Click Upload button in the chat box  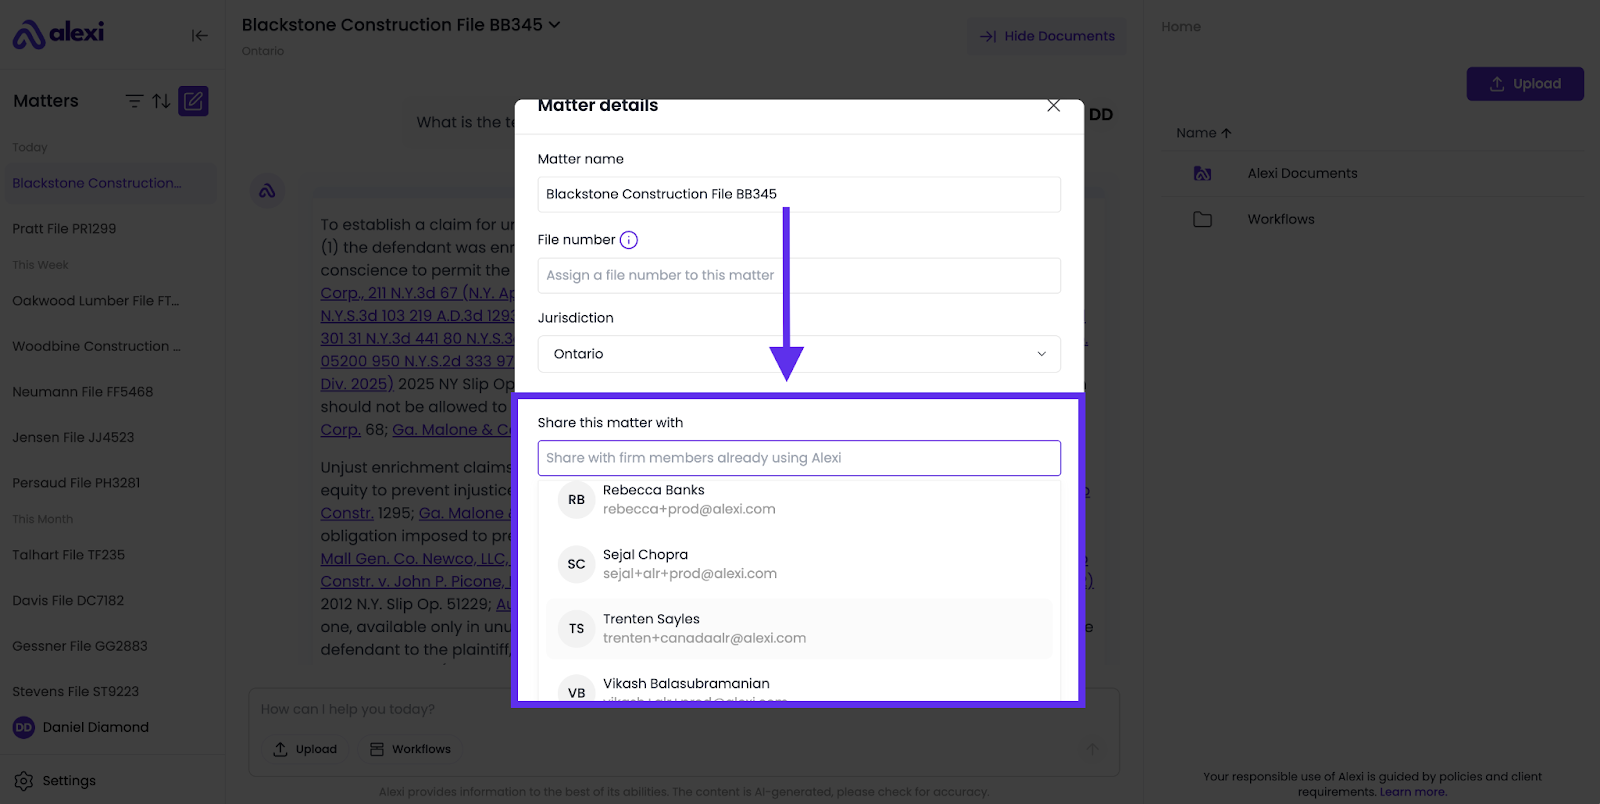tap(306, 749)
